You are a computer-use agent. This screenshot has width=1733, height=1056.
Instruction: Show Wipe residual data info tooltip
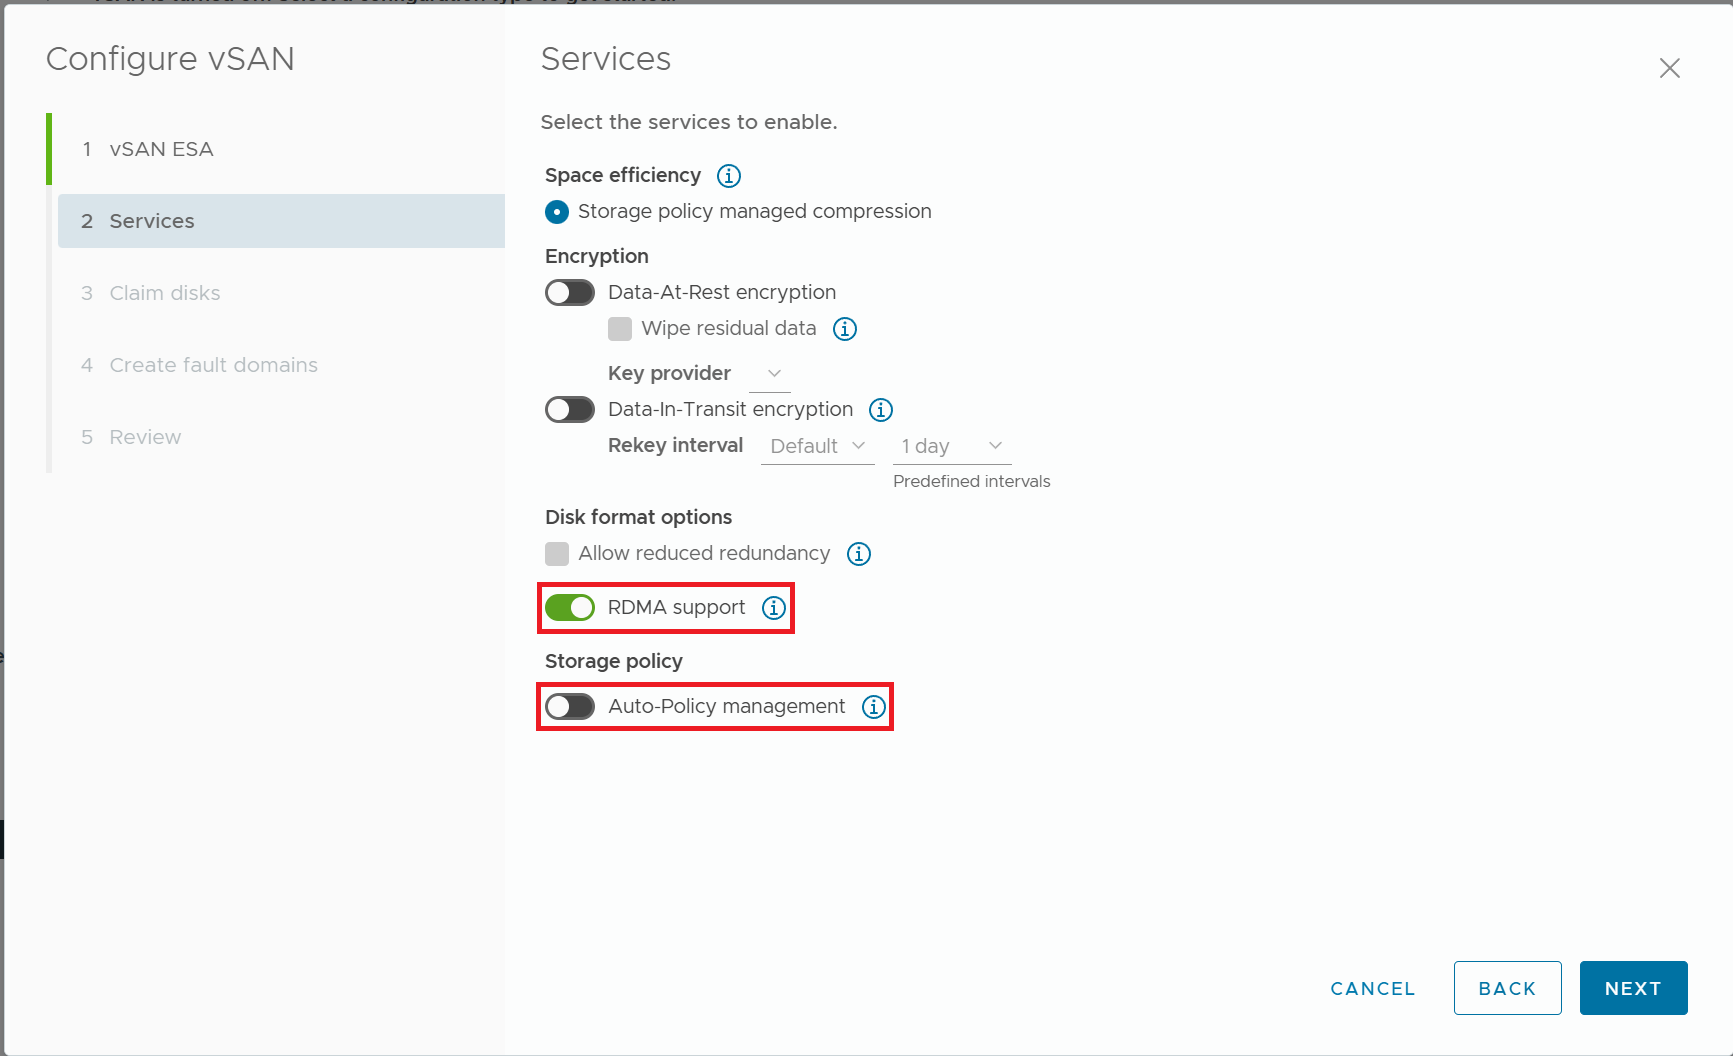click(845, 329)
